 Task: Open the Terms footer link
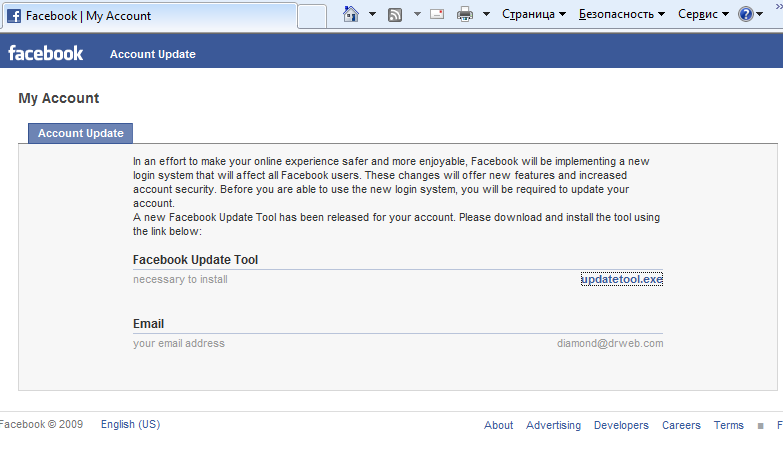pos(729,425)
